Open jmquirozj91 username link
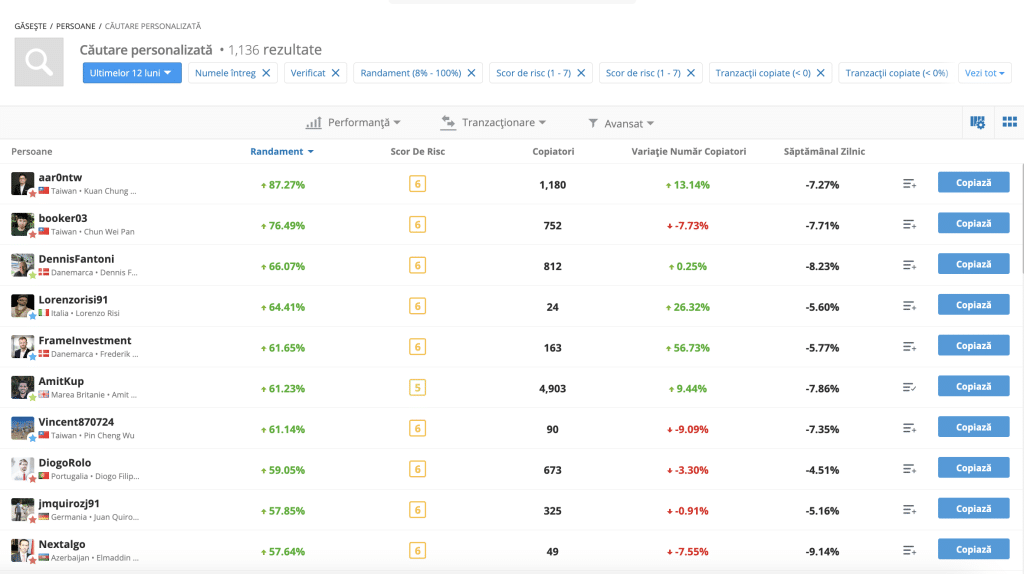The width and height of the screenshot is (1024, 574). (x=69, y=503)
